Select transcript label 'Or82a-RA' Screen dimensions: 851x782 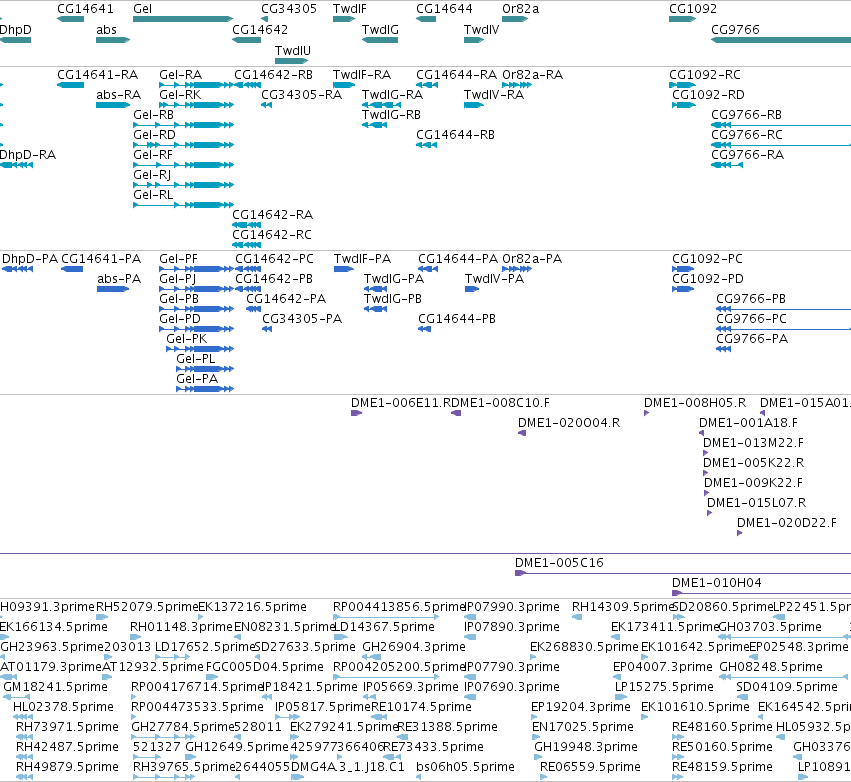[x=532, y=75]
